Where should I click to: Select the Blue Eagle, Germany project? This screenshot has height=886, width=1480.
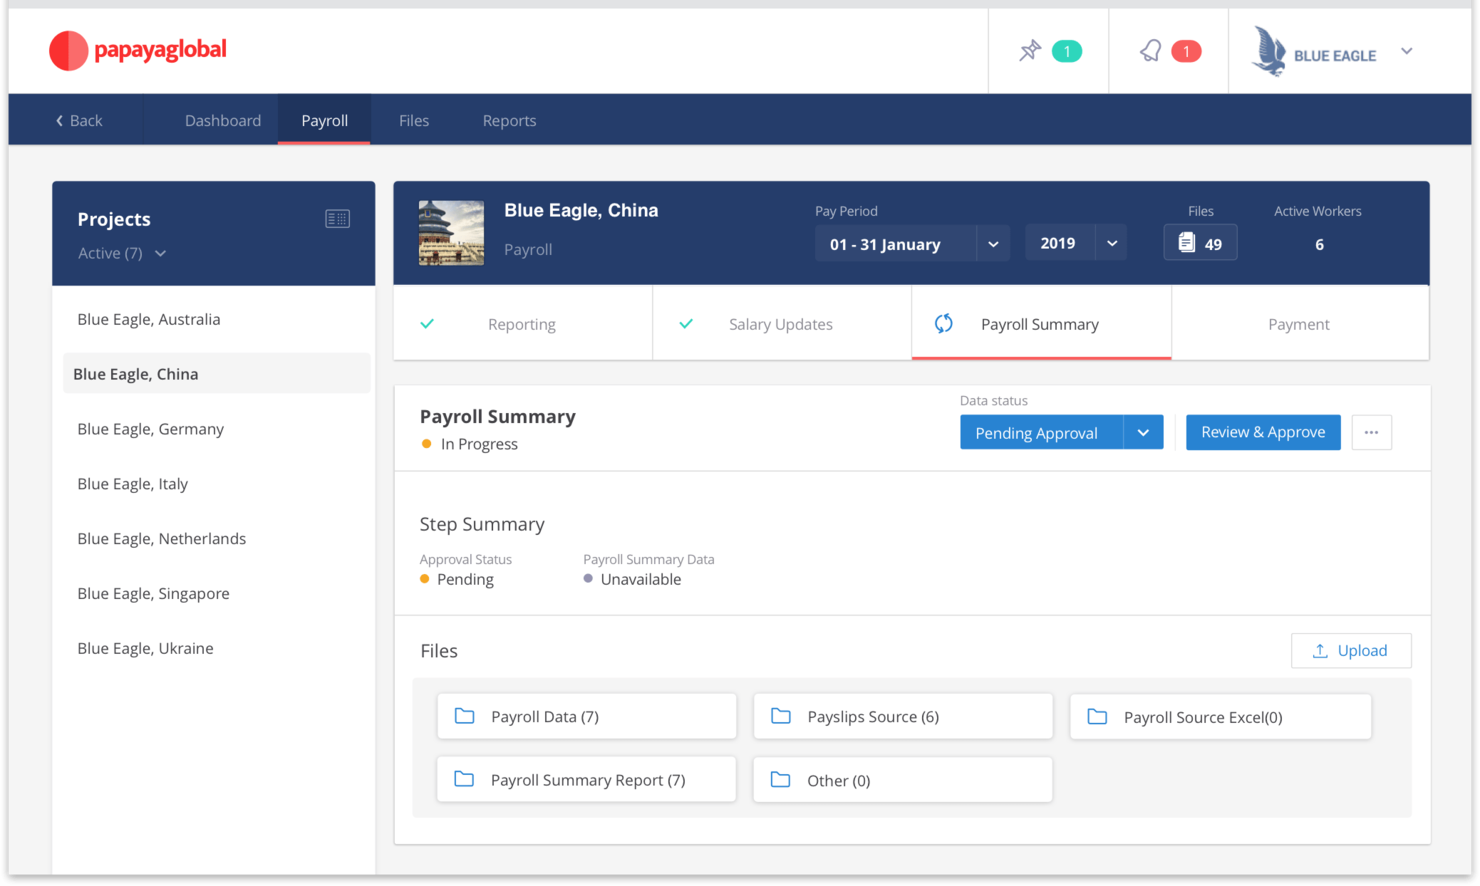(150, 428)
